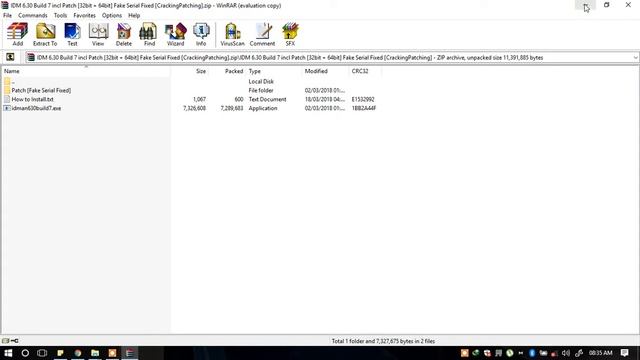Open File Explorer from the taskbar
This screenshot has height=360, width=640.
click(95, 353)
